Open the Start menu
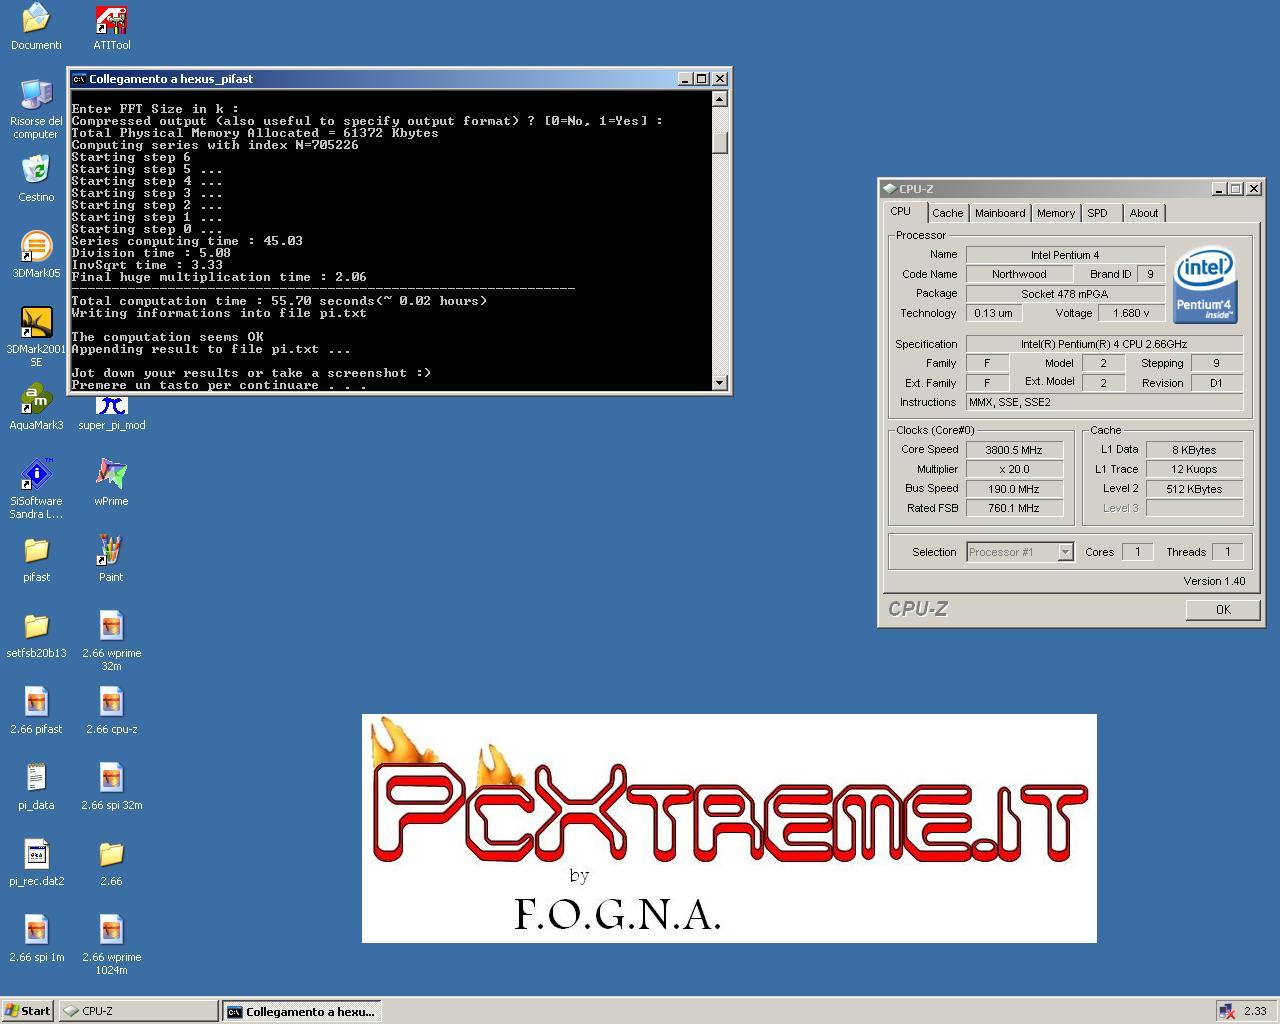Image resolution: width=1280 pixels, height=1024 pixels. [28, 1011]
